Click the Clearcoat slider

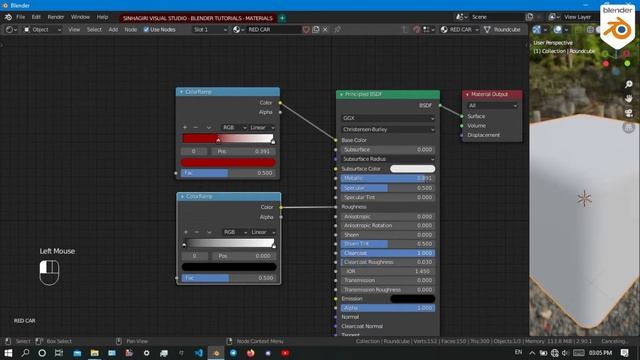388,253
